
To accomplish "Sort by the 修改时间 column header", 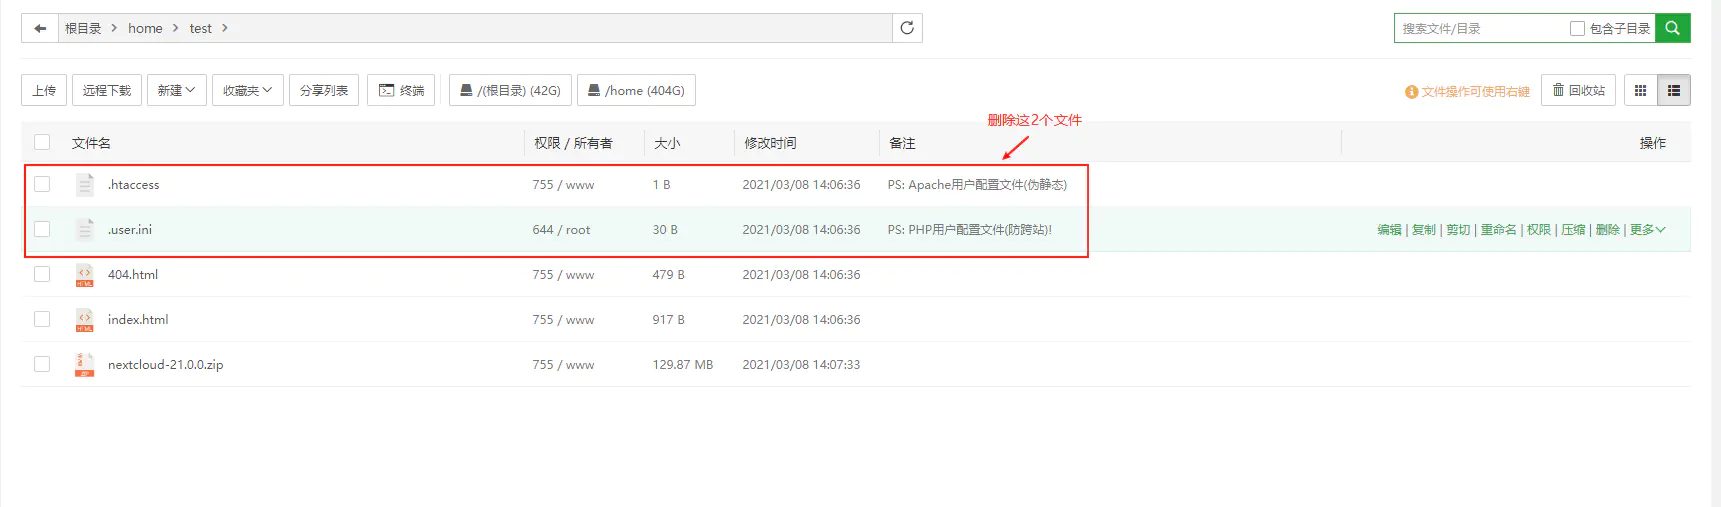I will [x=770, y=143].
